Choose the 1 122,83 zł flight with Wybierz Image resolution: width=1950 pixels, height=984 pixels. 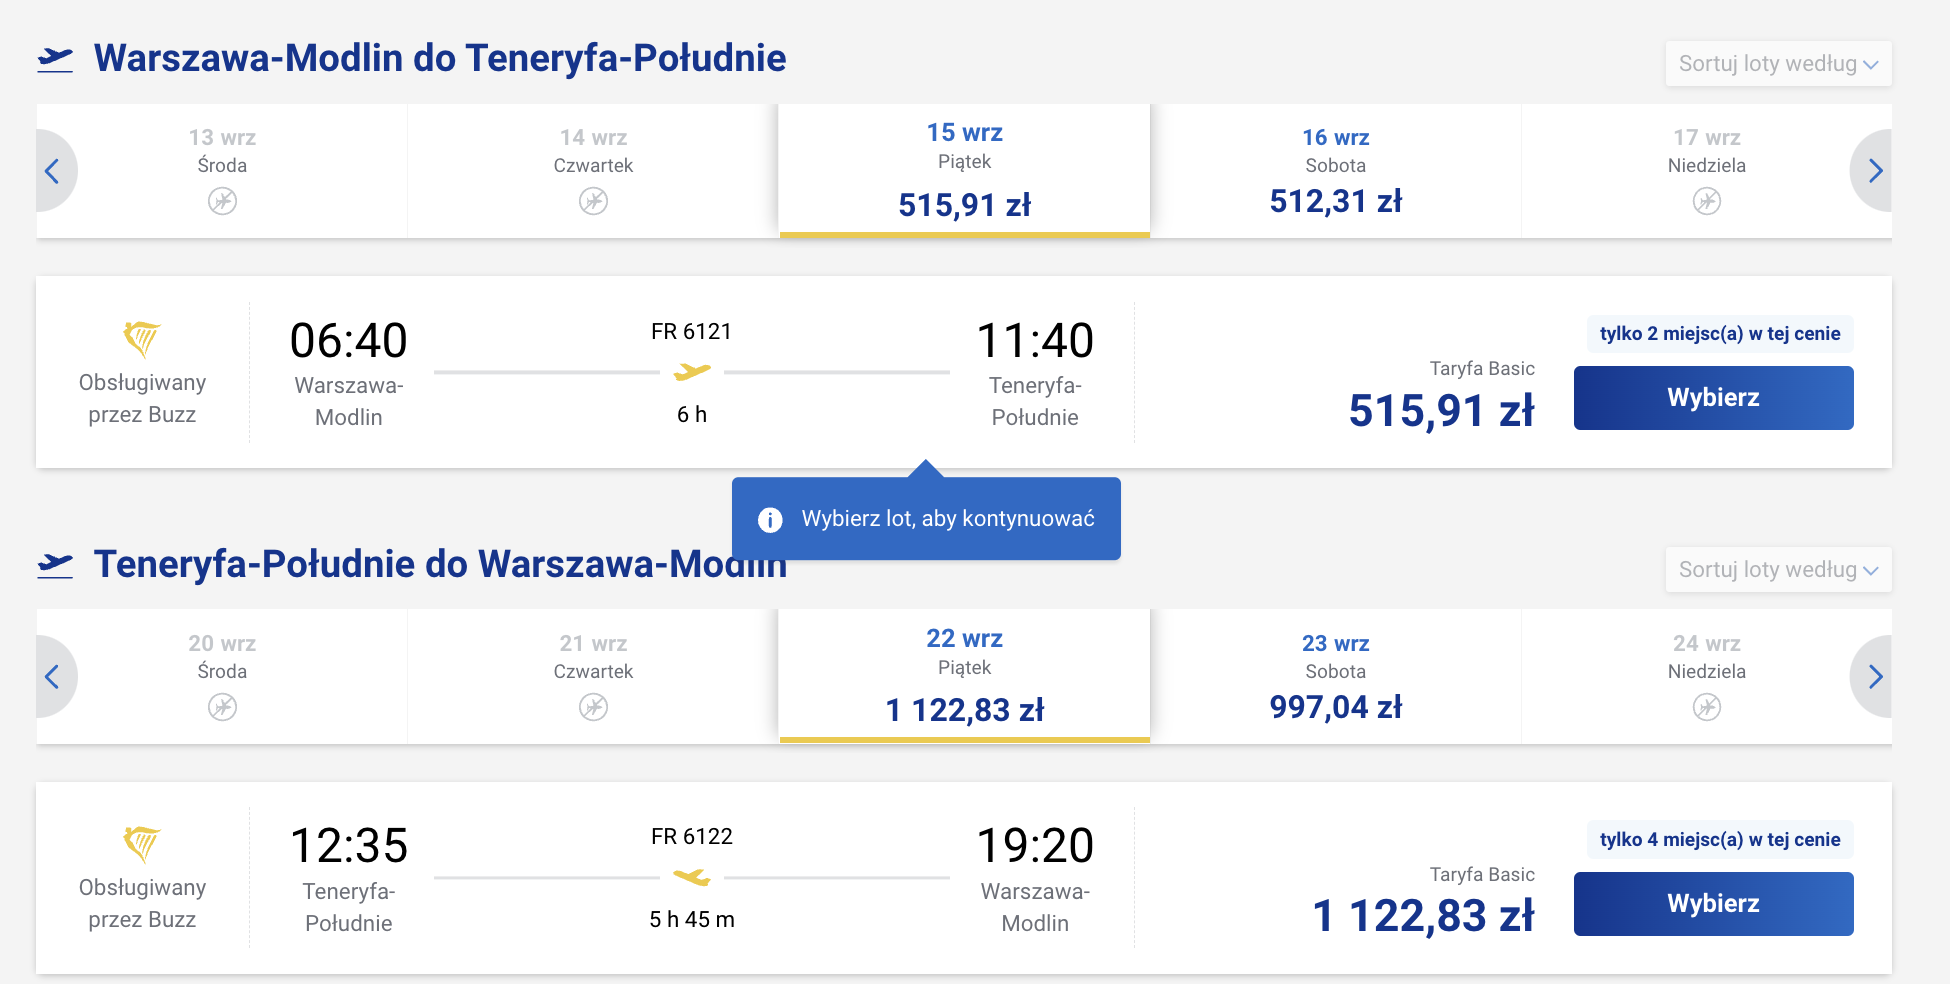tap(1713, 904)
